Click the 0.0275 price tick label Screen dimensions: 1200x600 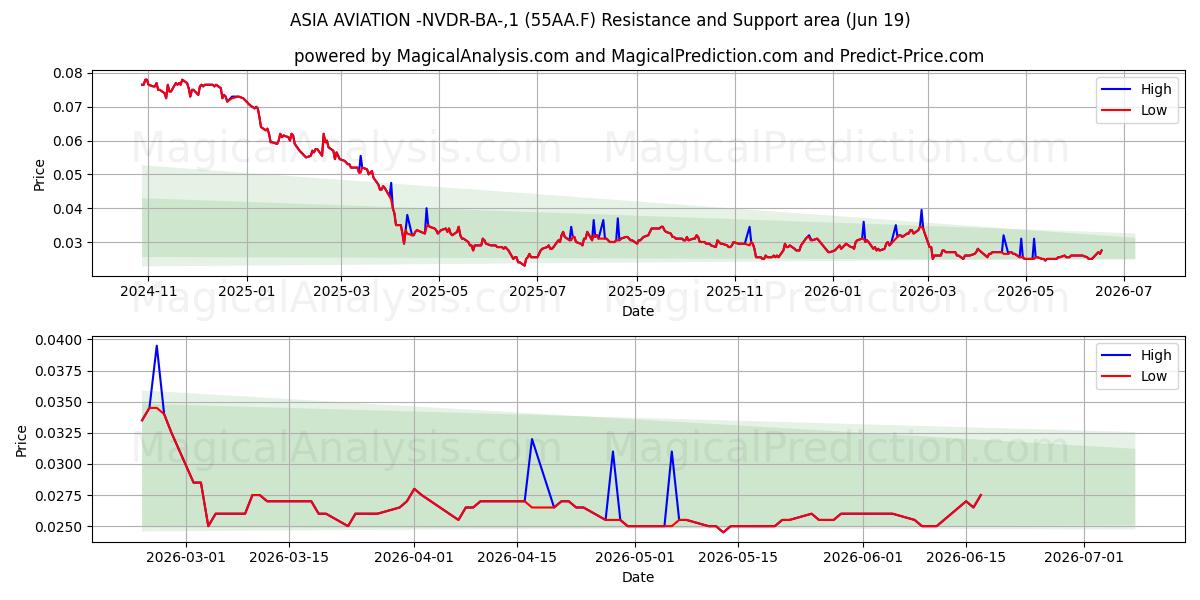pyautogui.click(x=59, y=495)
